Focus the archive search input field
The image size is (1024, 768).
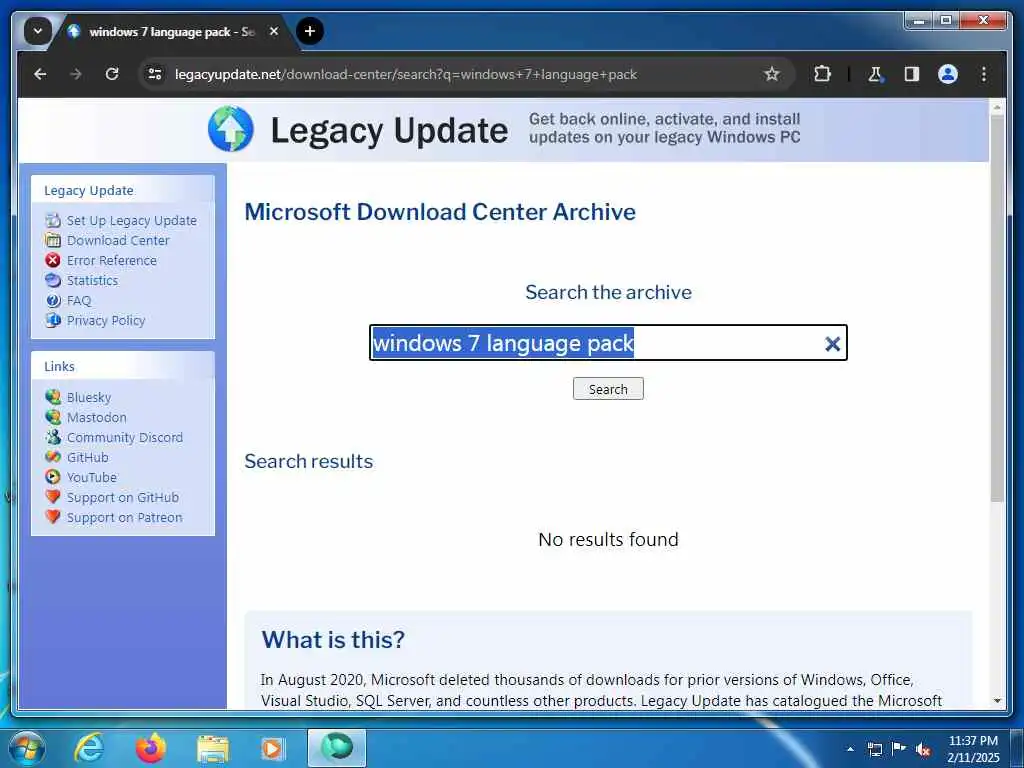tap(608, 343)
